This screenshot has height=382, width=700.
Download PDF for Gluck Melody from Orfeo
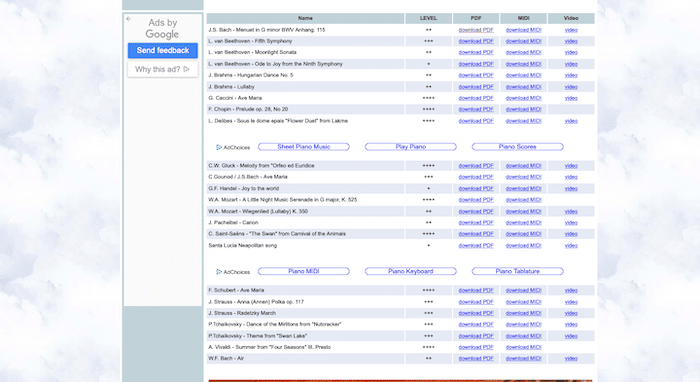(476, 166)
